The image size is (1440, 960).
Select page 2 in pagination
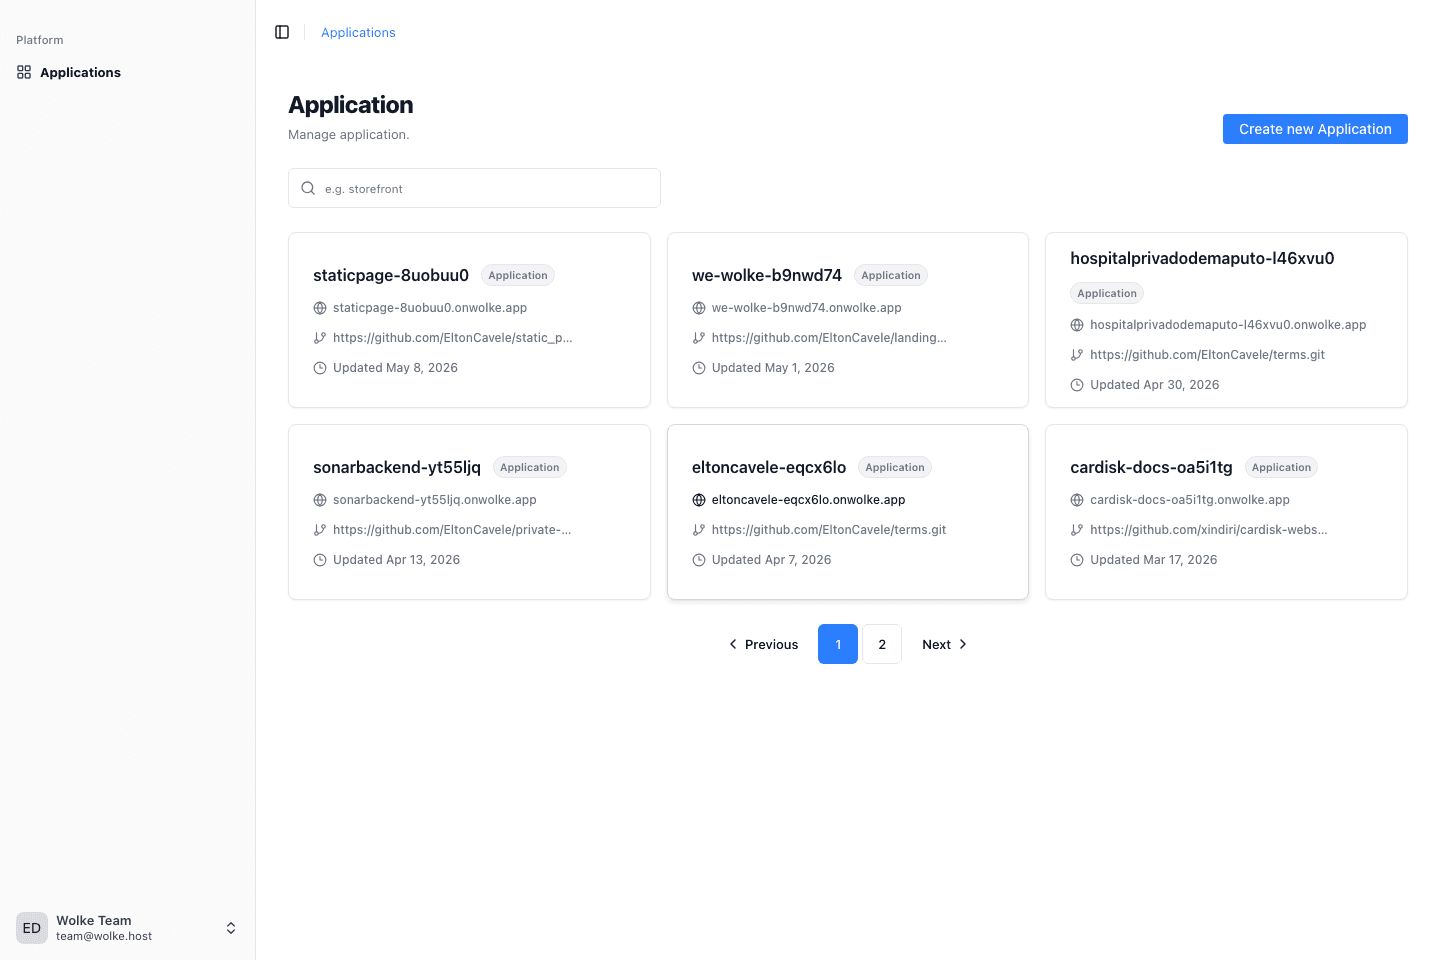click(882, 644)
